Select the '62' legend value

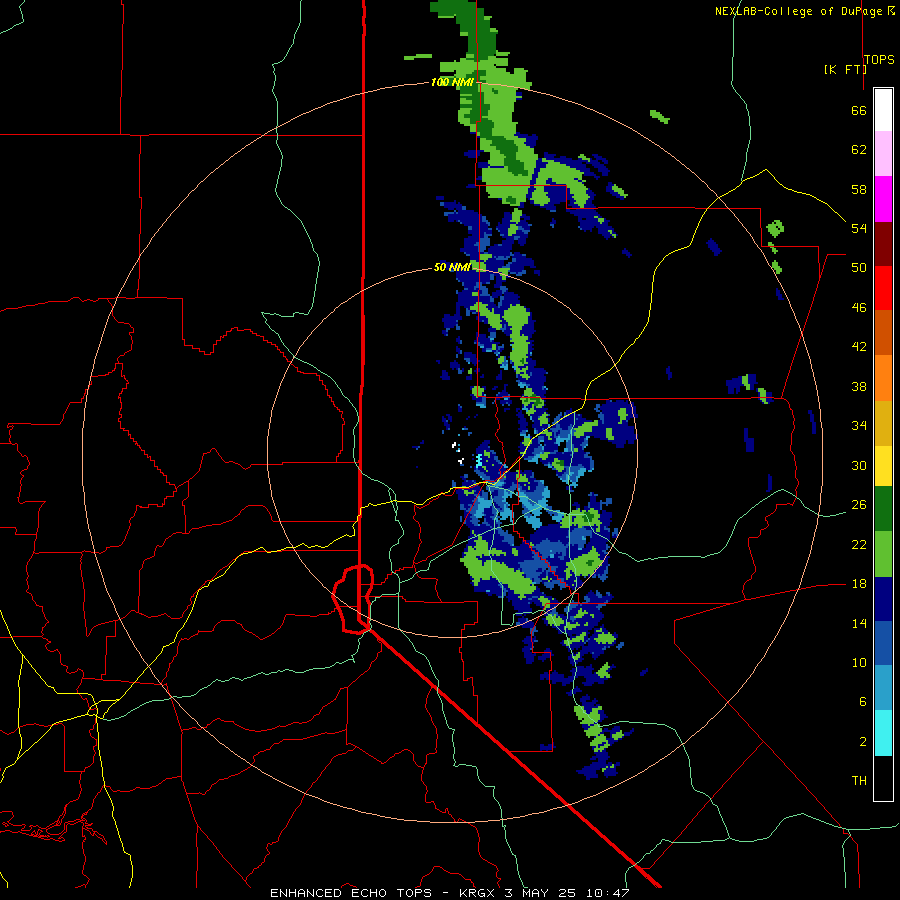[859, 150]
